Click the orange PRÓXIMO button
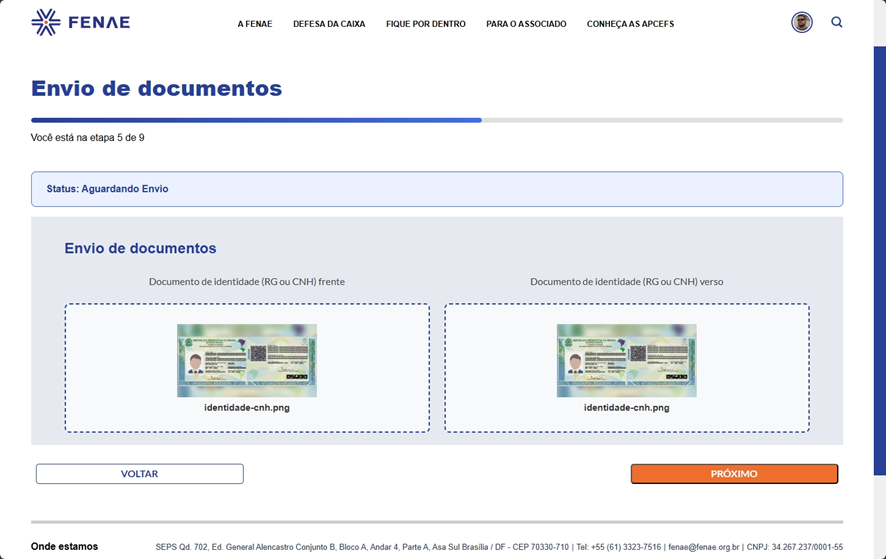886x559 pixels. pos(734,474)
